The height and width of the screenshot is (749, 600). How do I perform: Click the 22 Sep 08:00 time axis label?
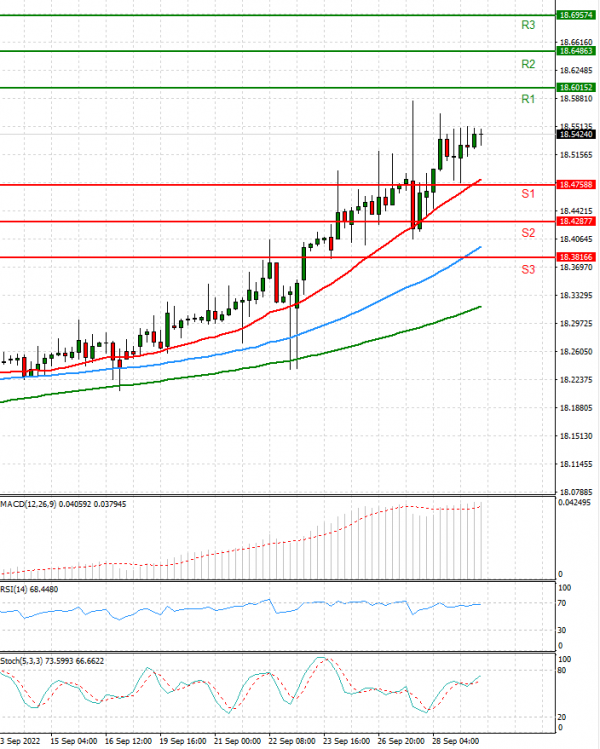click(x=292, y=741)
